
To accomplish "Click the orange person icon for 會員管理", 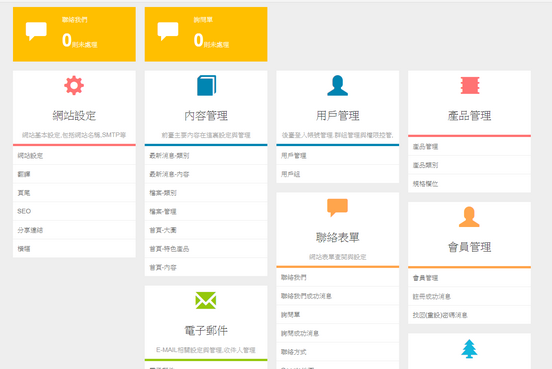I will (469, 217).
